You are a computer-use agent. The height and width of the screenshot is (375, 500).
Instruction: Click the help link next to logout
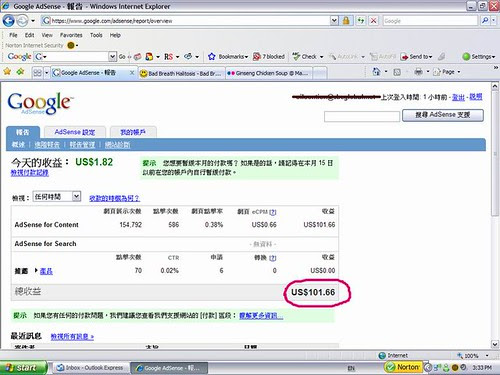(476, 97)
